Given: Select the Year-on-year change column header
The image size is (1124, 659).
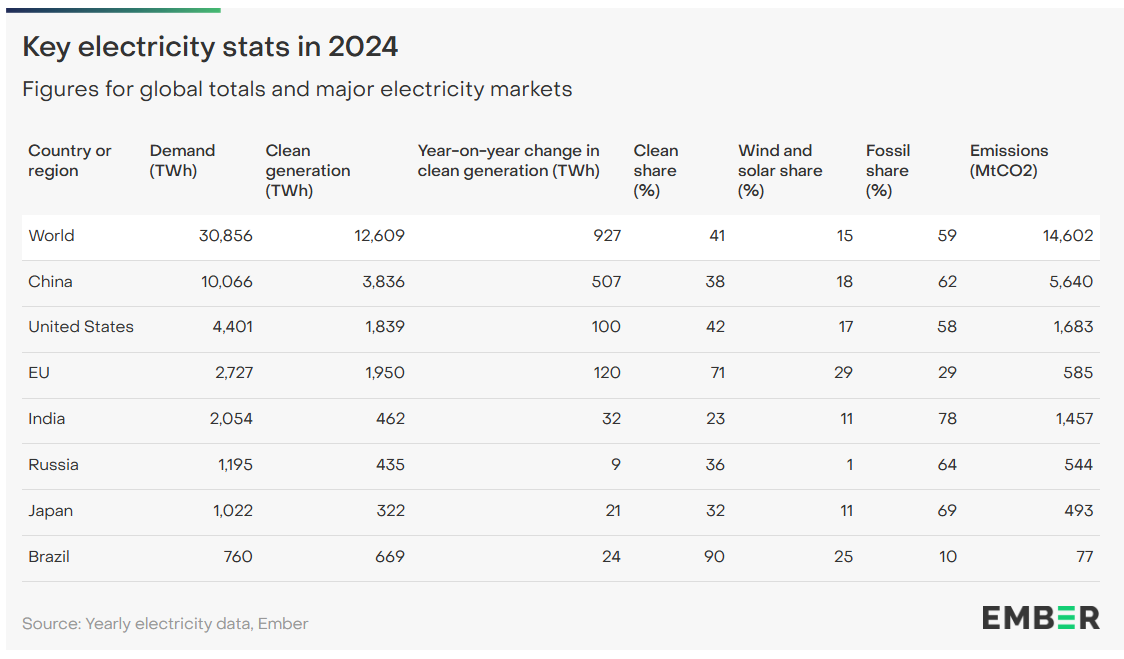Looking at the screenshot, I should point(508,160).
